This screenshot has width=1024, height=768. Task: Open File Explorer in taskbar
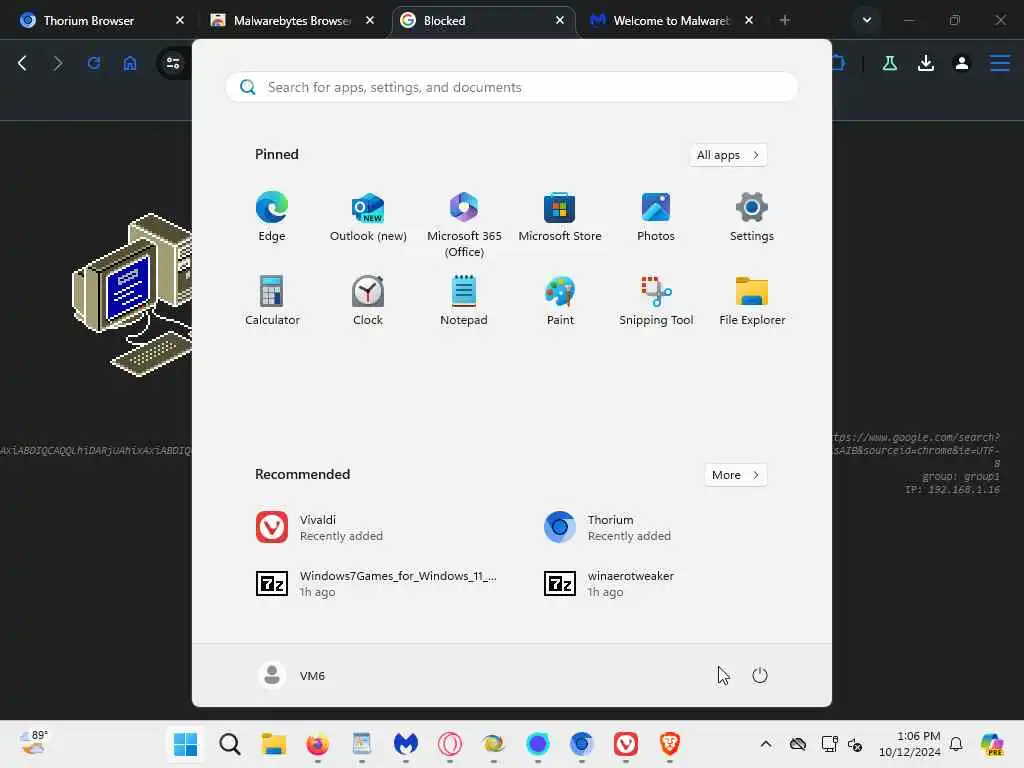274,744
